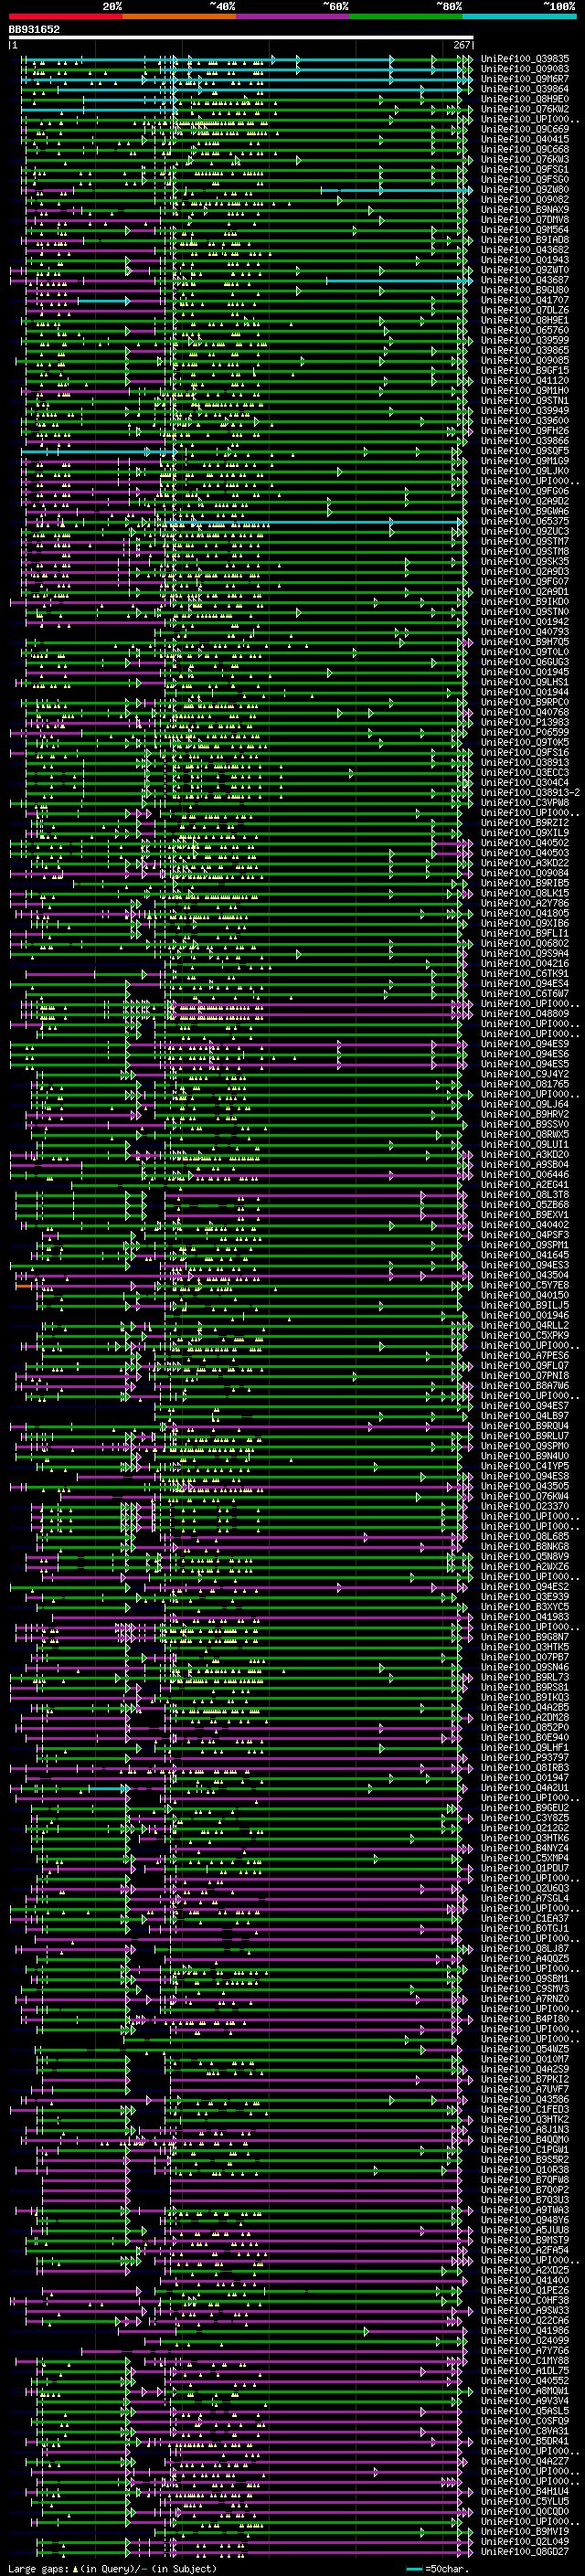Image resolution: width=585 pixels, height=2576 pixels.
Task: Click the white query sequence ruler bar
Action: [241, 38]
